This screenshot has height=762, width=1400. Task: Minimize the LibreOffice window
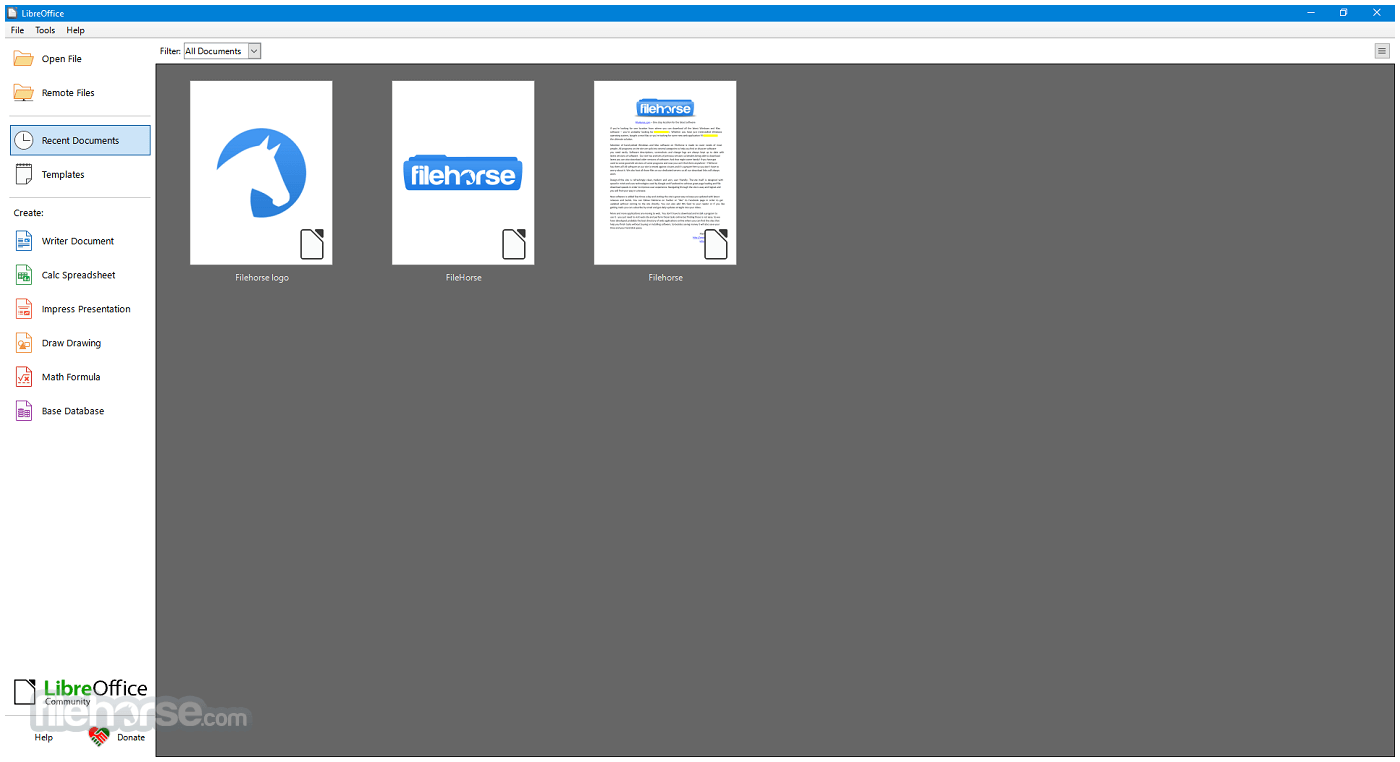[x=1311, y=13]
